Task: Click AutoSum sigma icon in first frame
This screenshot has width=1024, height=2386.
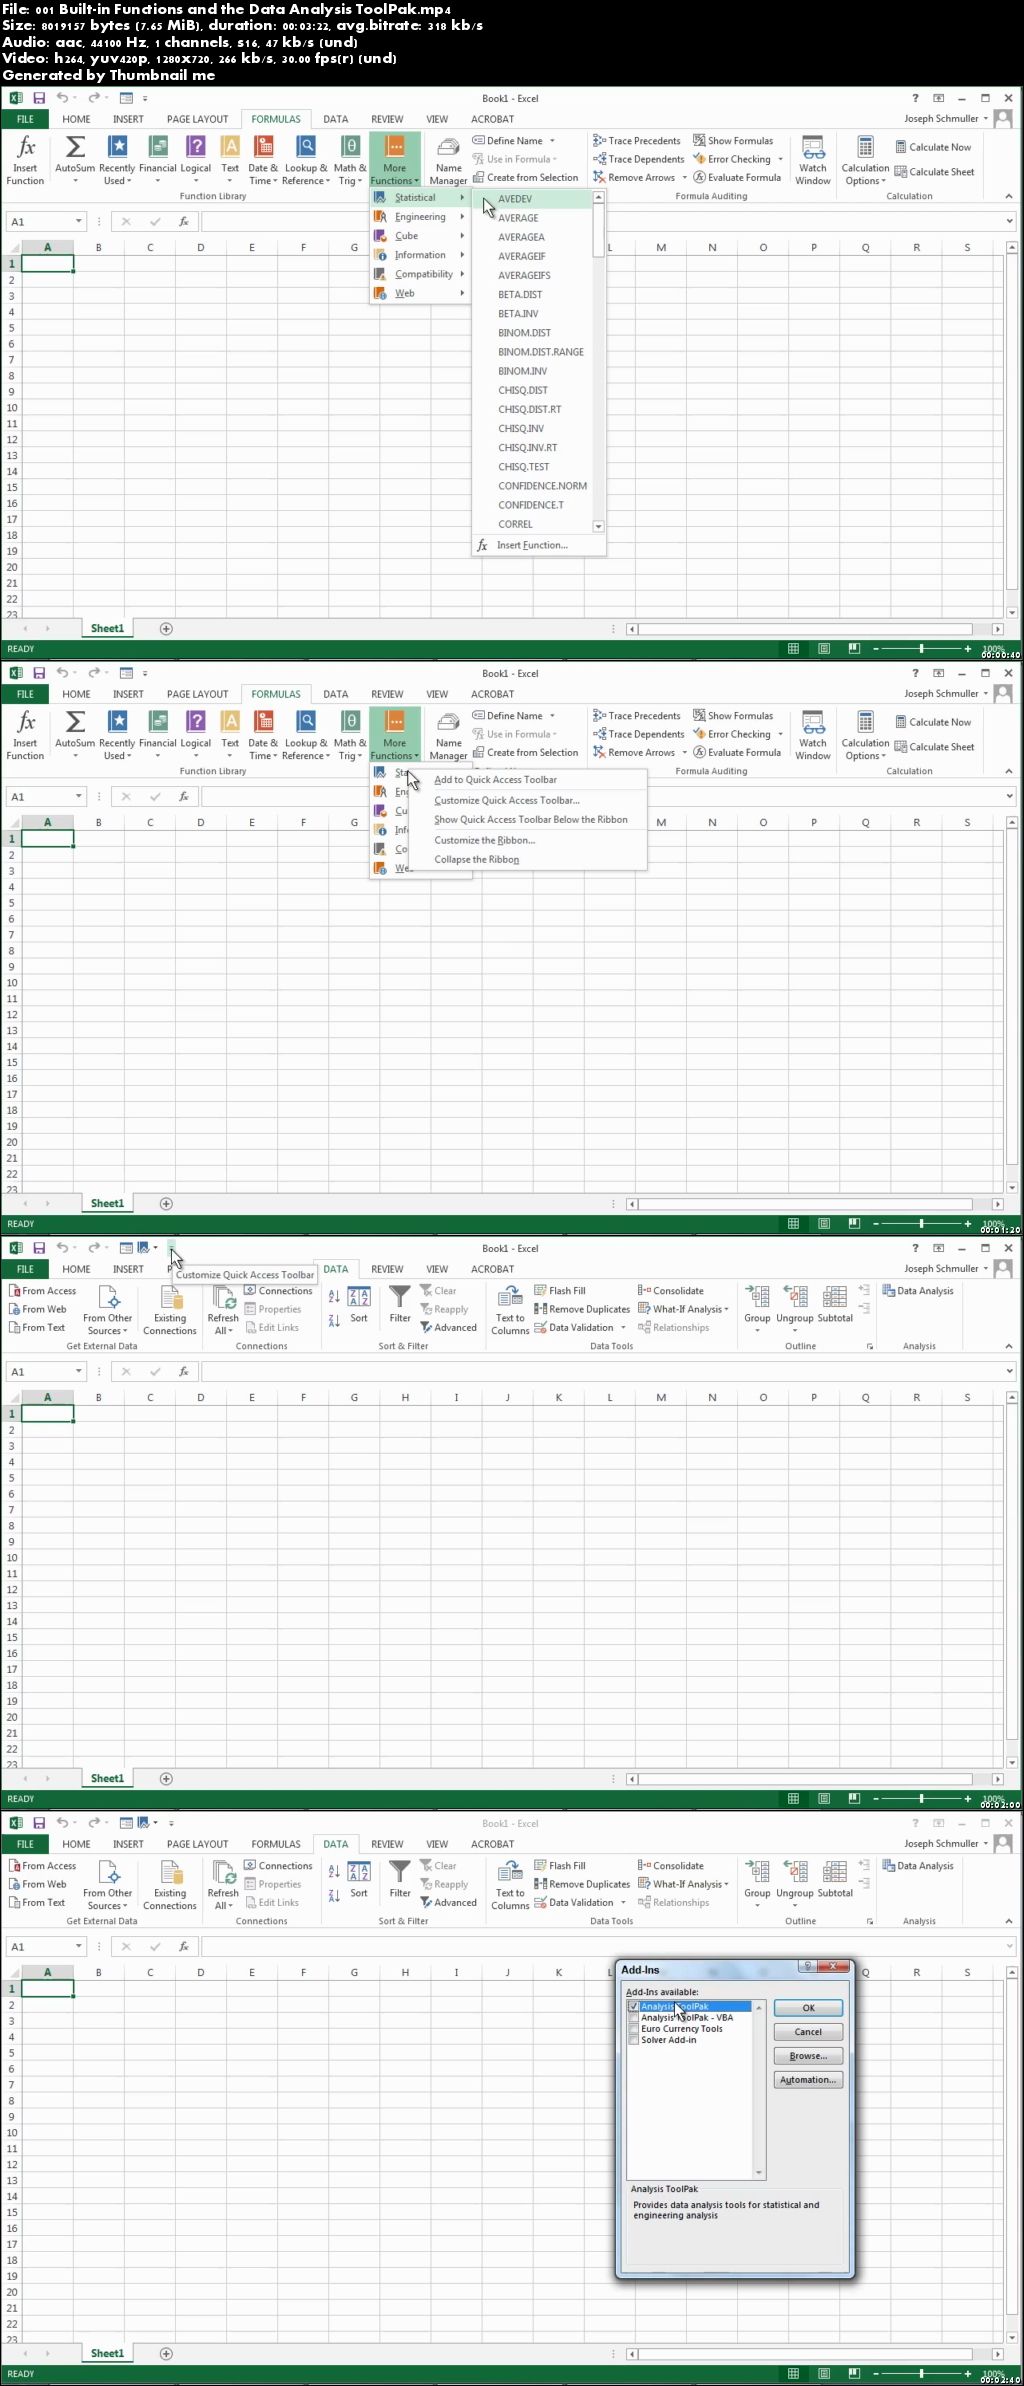Action: pos(75,147)
